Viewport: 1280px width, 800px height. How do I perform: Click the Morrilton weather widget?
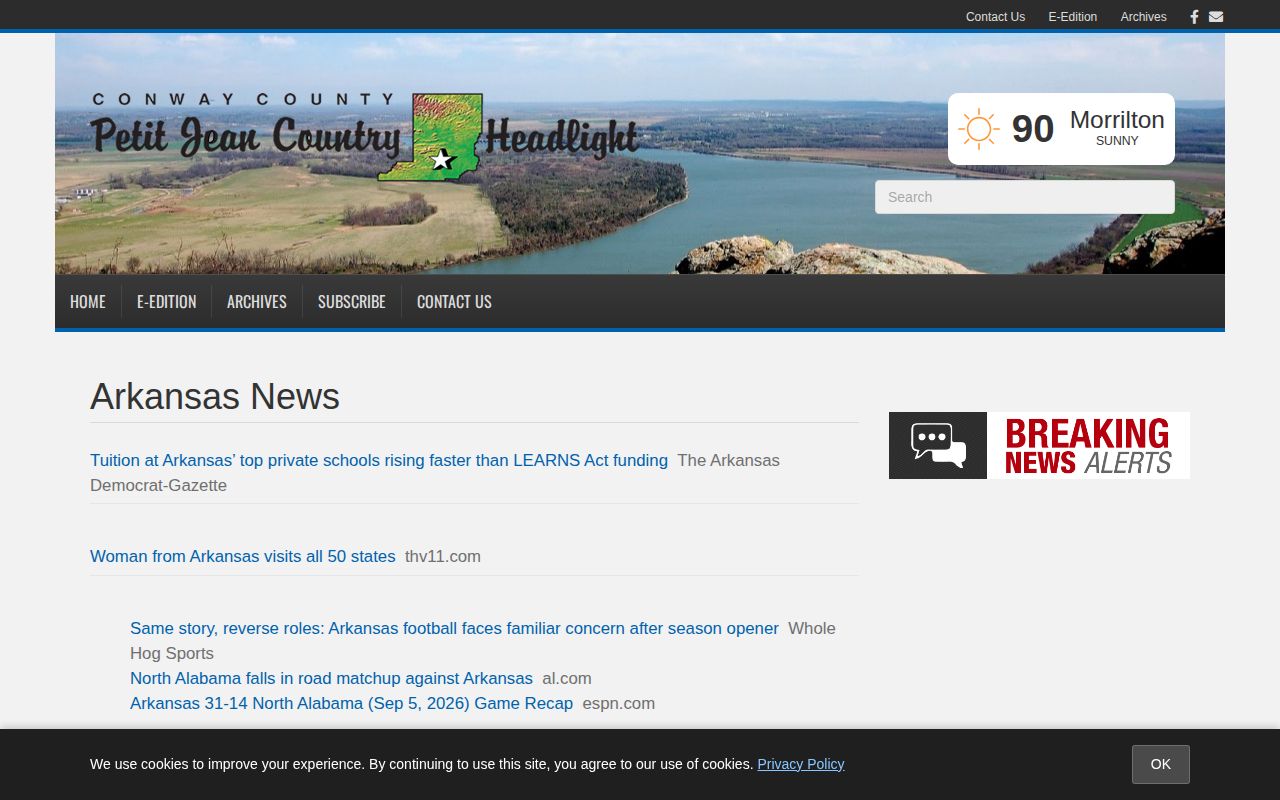(1061, 129)
